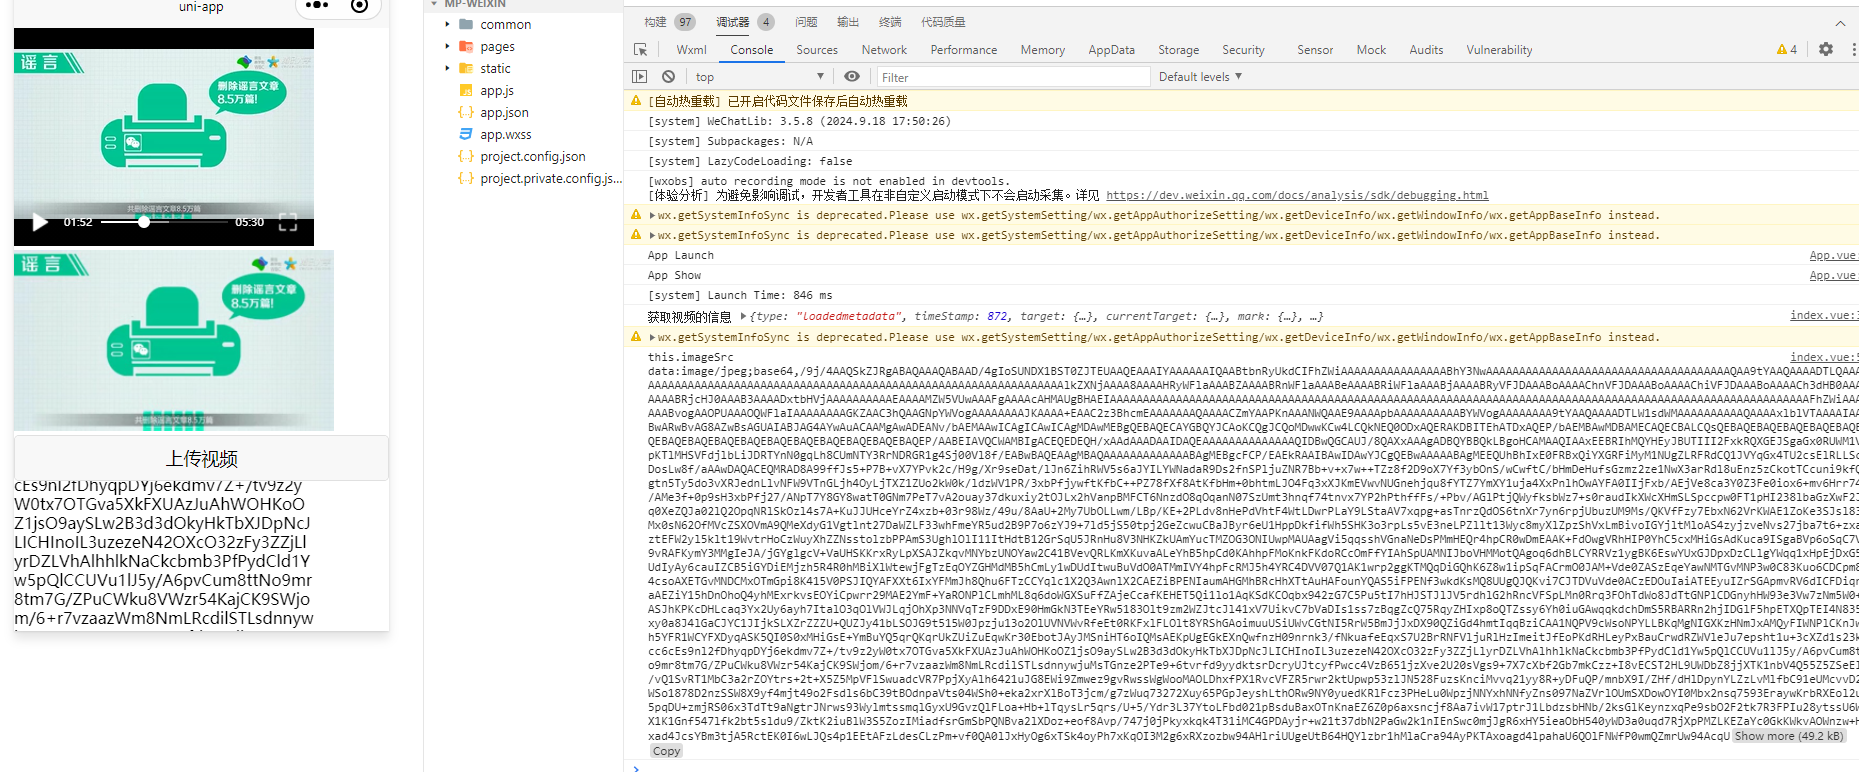Open the Mock tab
The image size is (1859, 772).
(x=1371, y=49)
